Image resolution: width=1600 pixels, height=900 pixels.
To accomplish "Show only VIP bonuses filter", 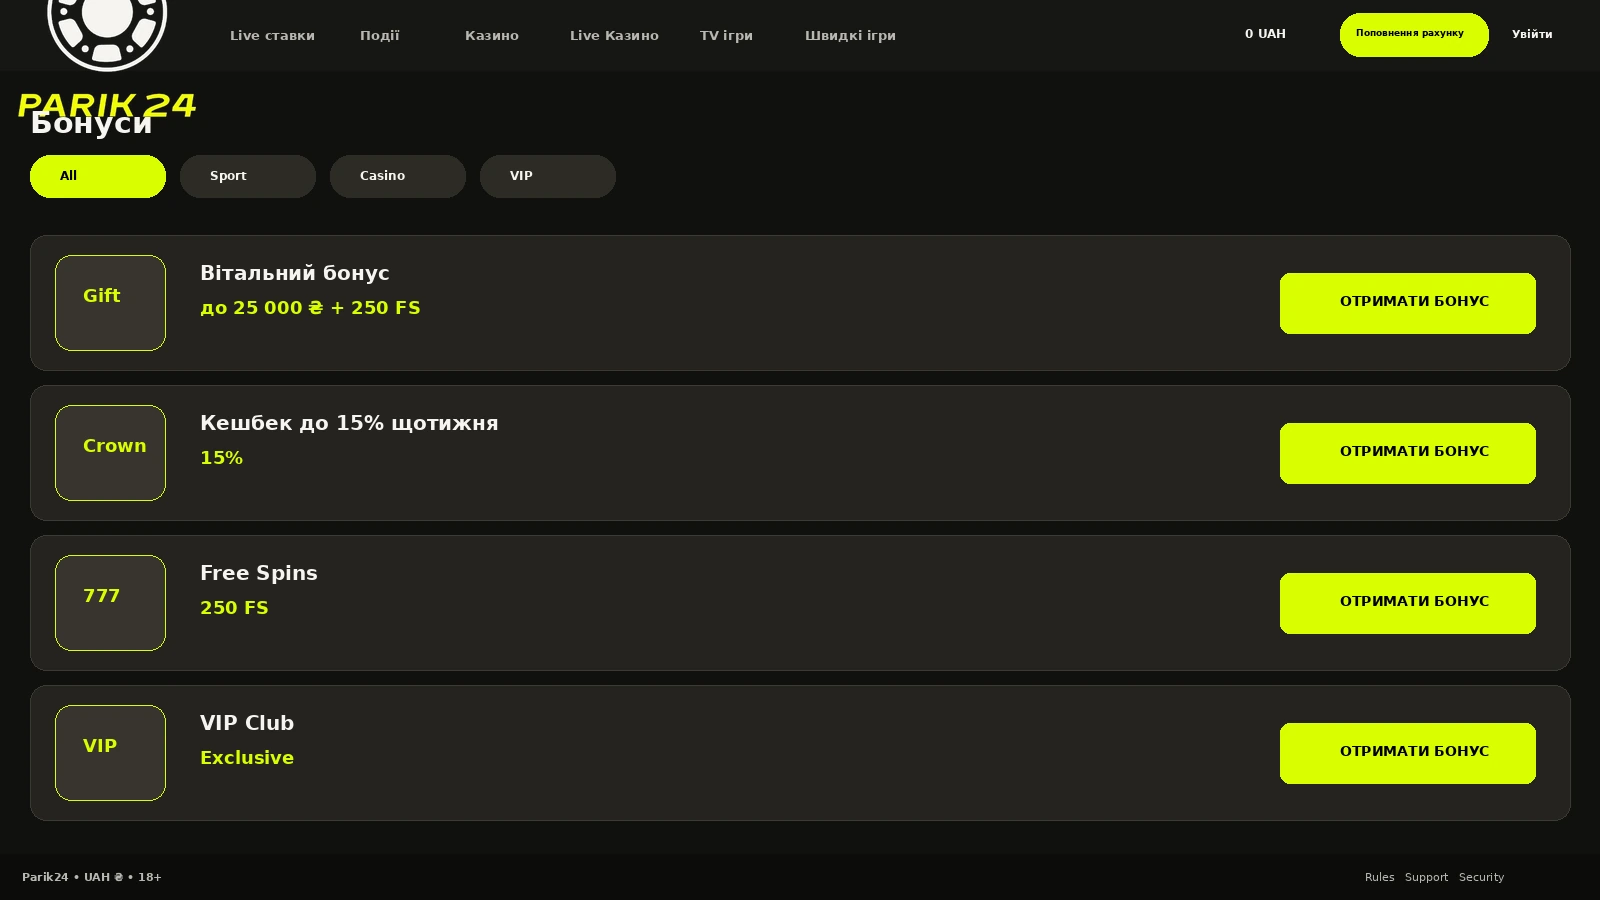I will (x=548, y=176).
